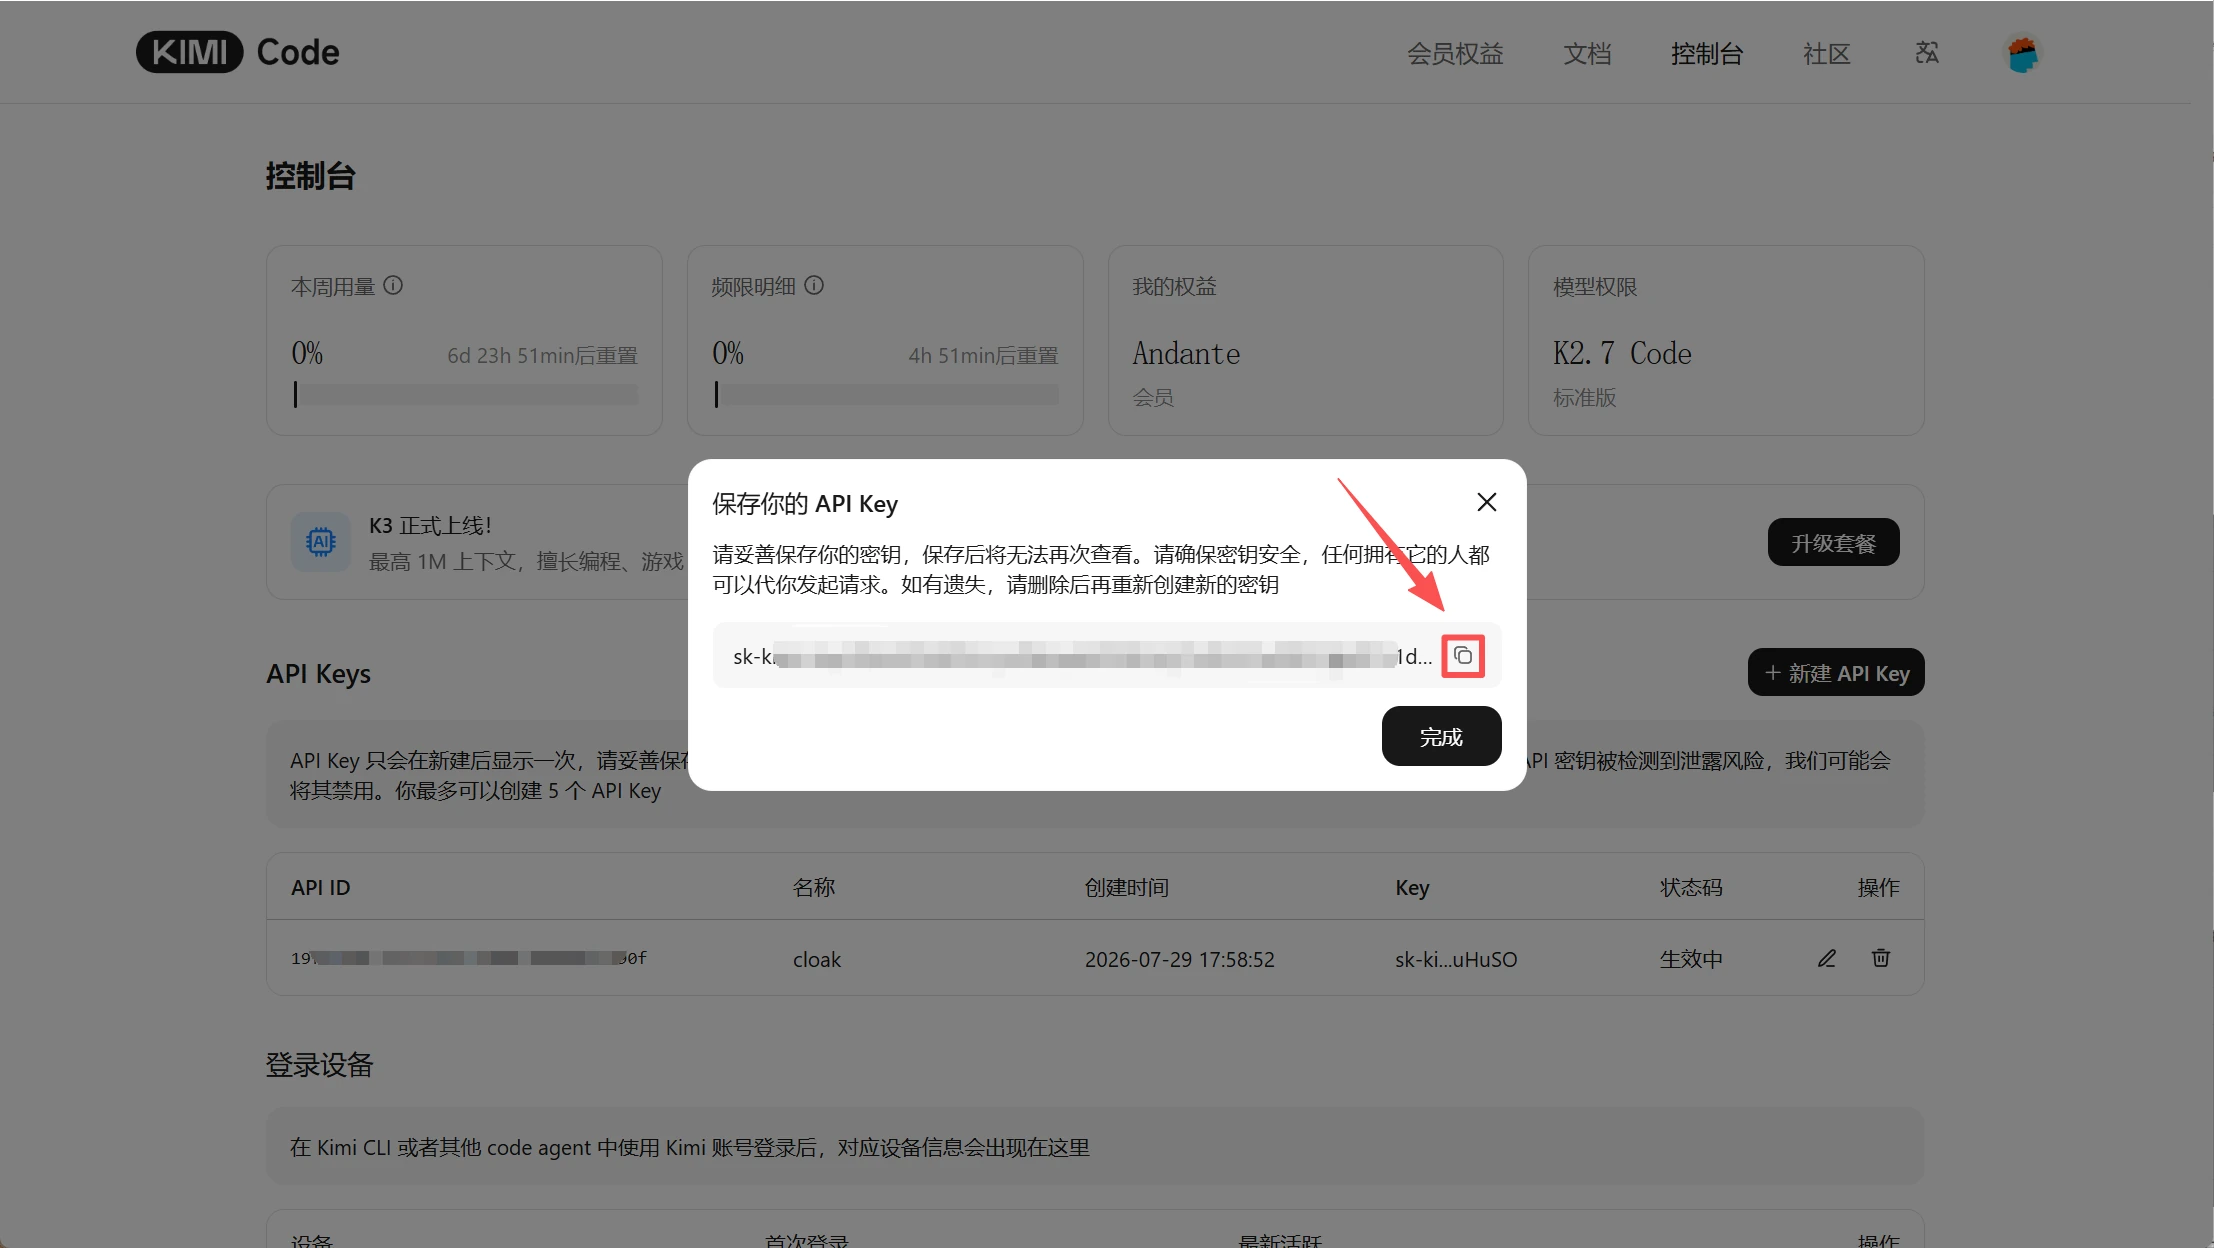Image resolution: width=2214 pixels, height=1248 pixels.
Task: Select the 控制台 navigation item
Action: (1707, 53)
